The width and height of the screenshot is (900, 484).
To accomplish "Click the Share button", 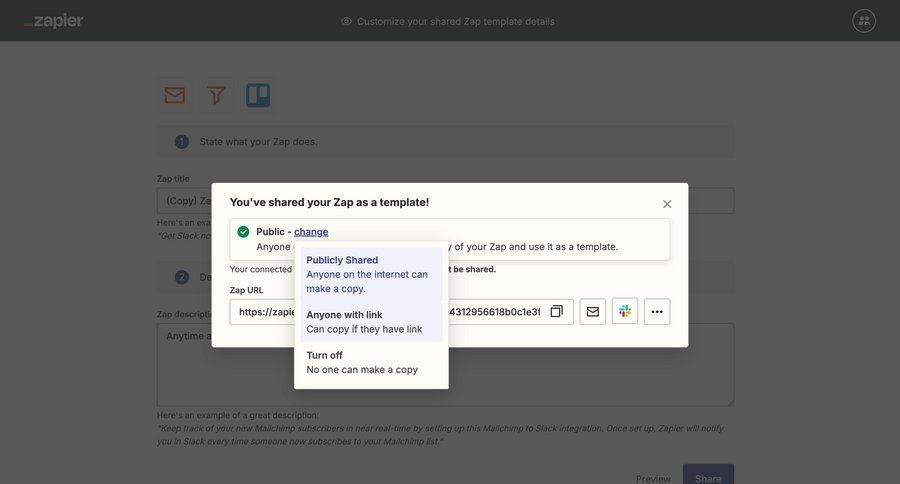I will tap(708, 474).
